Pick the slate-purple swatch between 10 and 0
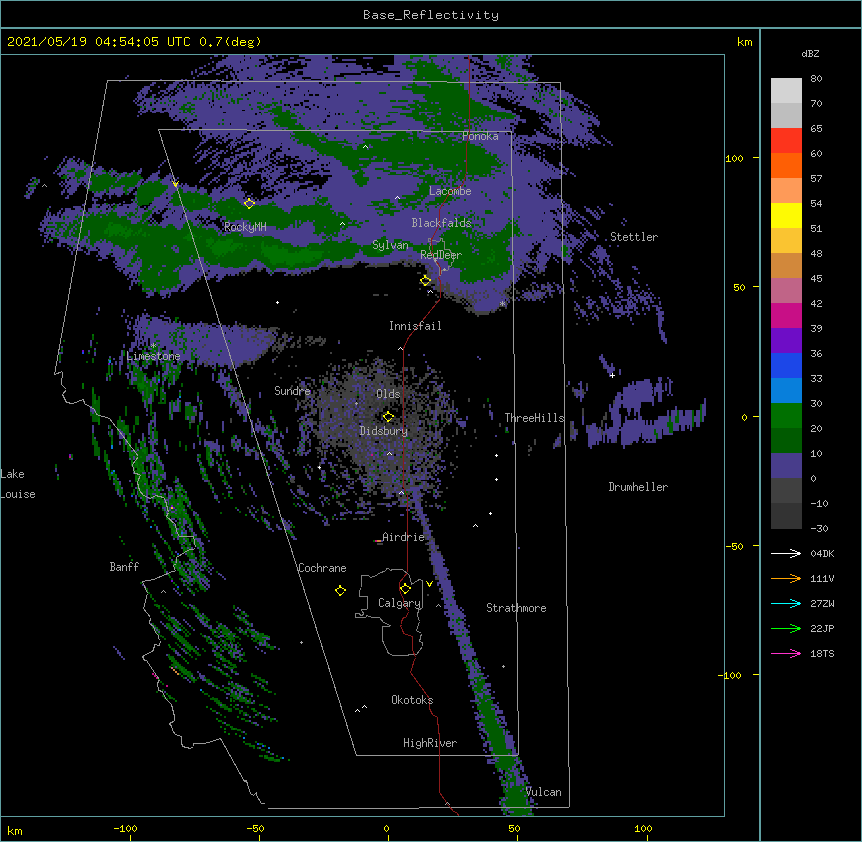This screenshot has width=862, height=842. tap(786, 466)
